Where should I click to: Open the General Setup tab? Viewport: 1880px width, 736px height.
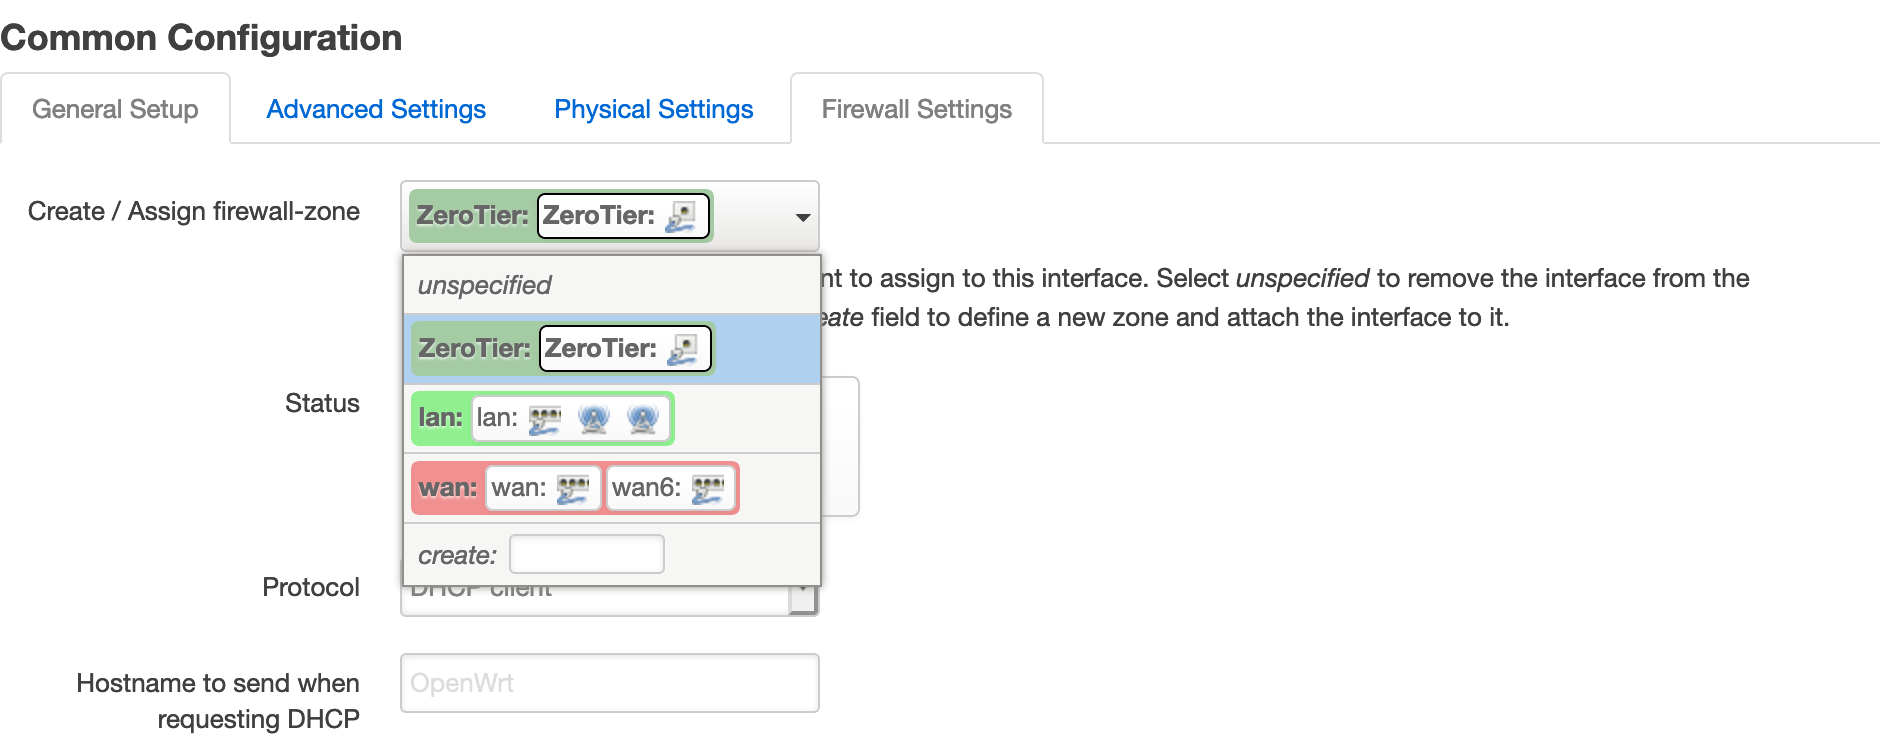coord(115,109)
